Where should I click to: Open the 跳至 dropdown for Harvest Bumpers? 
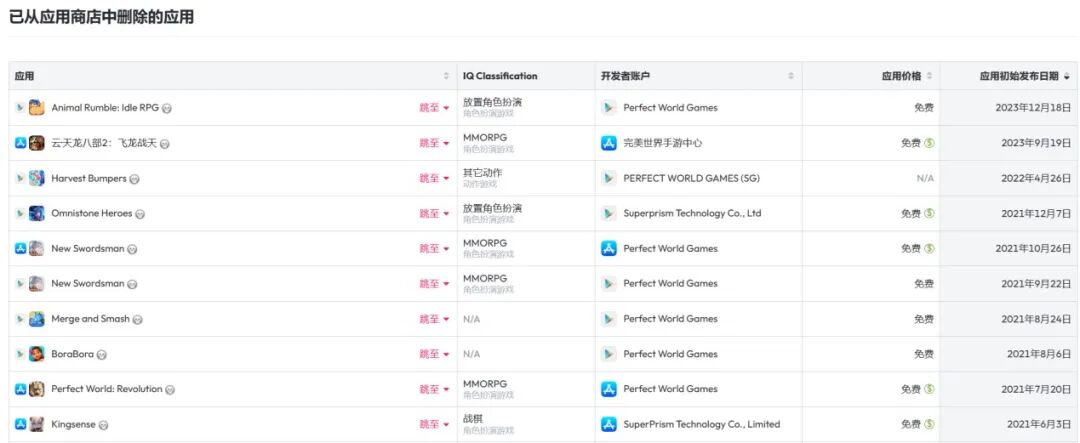(434, 178)
